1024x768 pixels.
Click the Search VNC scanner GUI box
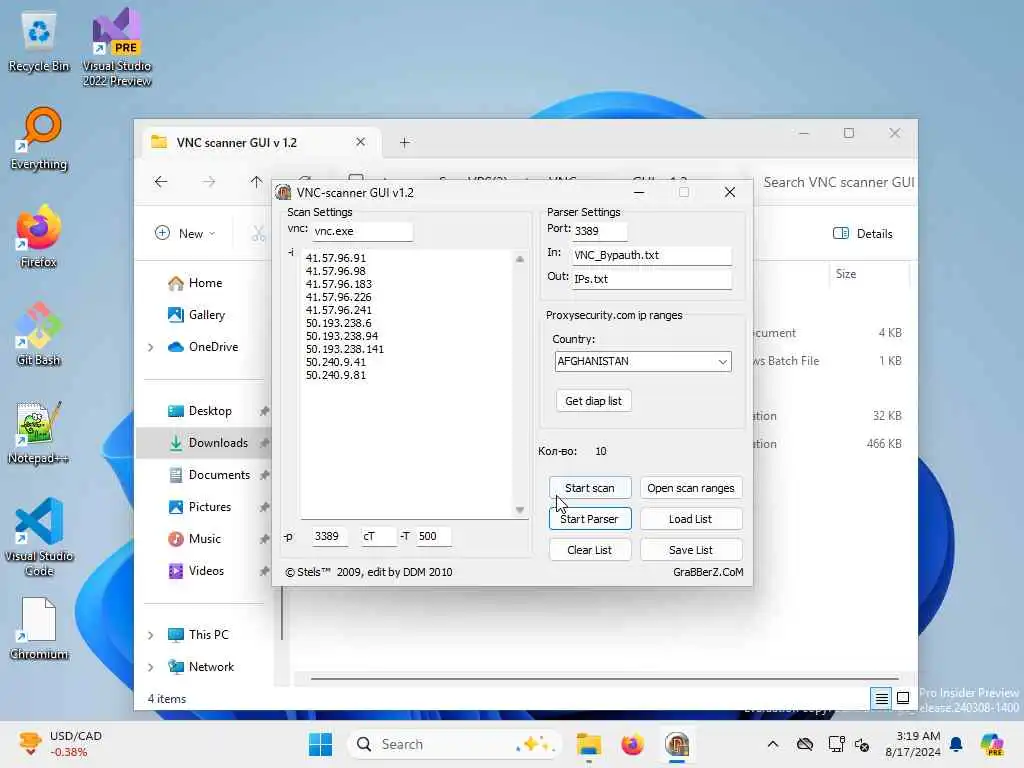(x=838, y=182)
